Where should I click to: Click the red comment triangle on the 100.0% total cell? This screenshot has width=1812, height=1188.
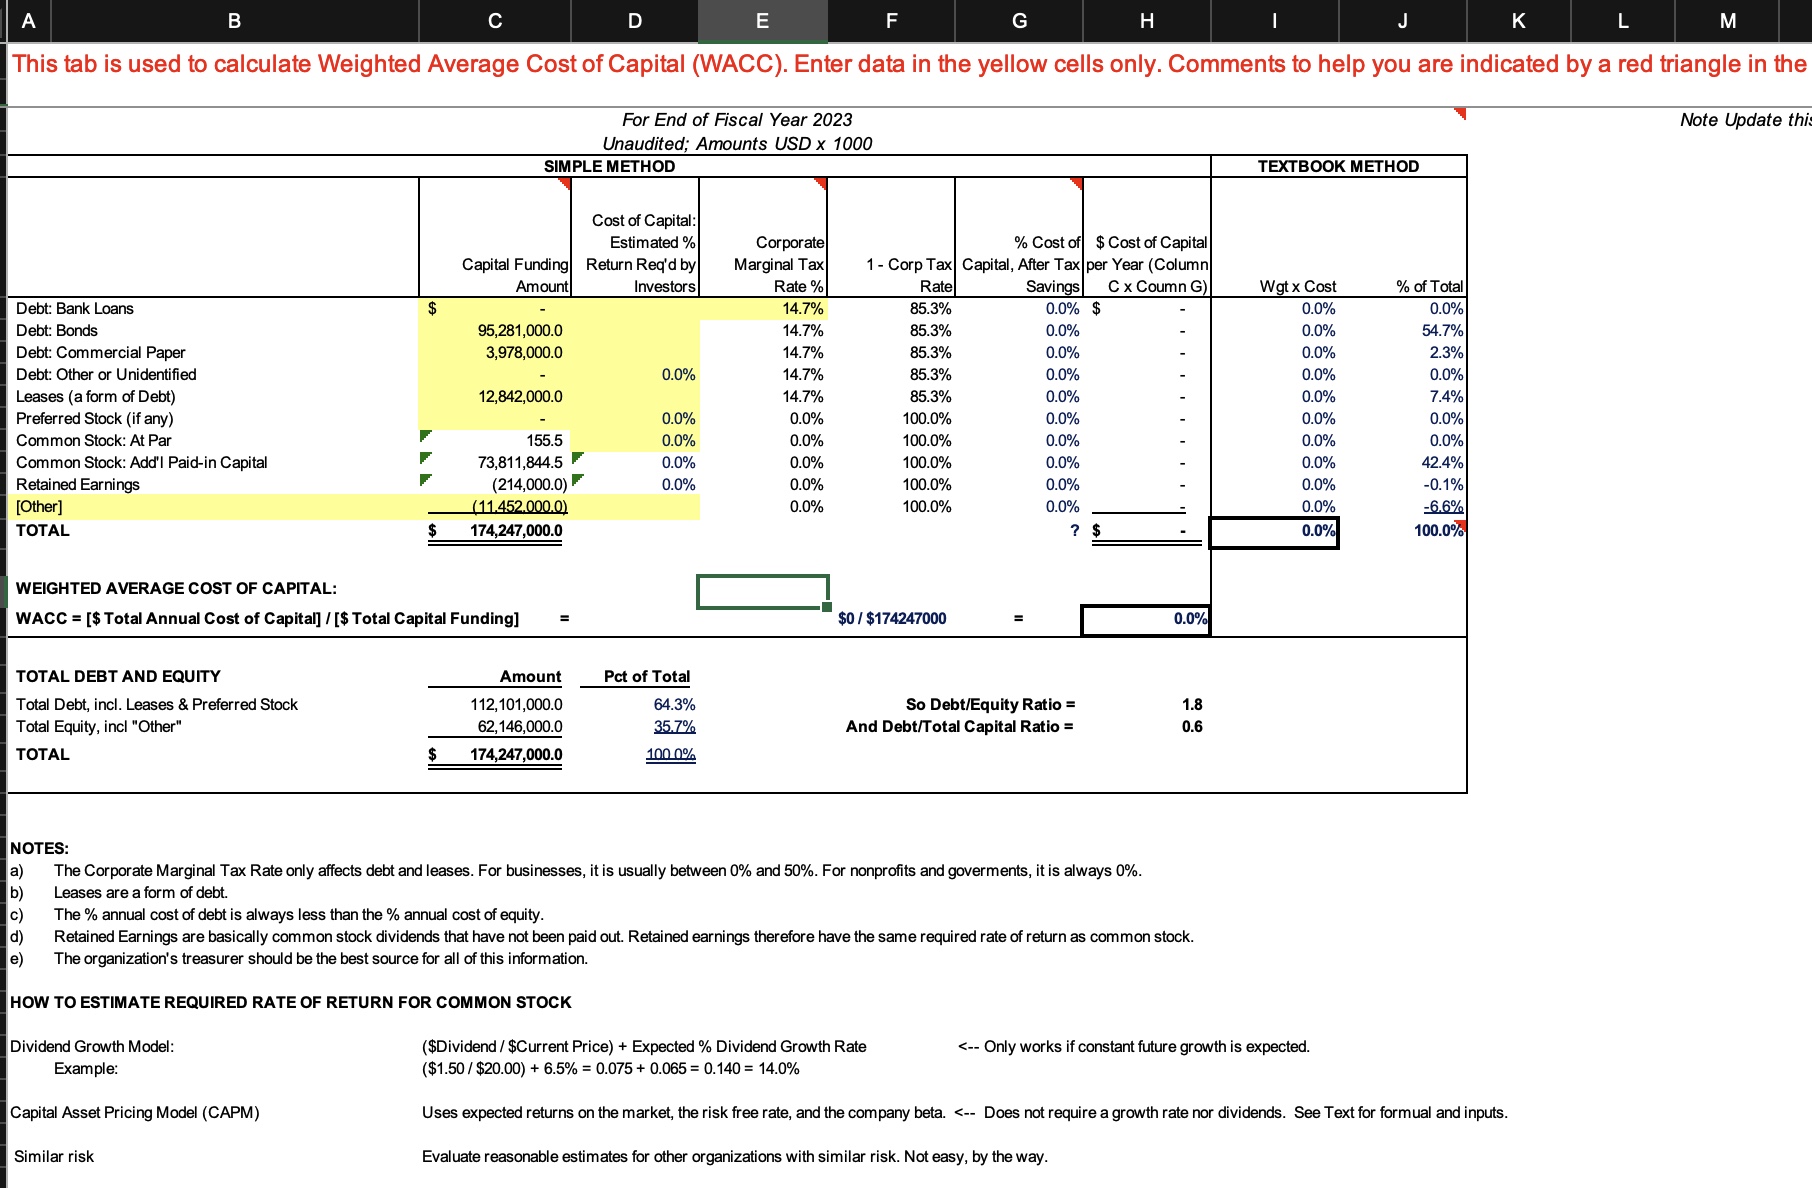pyautogui.click(x=1458, y=523)
